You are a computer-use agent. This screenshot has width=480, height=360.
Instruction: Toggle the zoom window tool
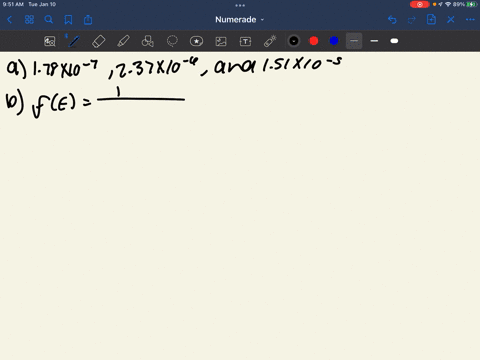click(x=50, y=41)
